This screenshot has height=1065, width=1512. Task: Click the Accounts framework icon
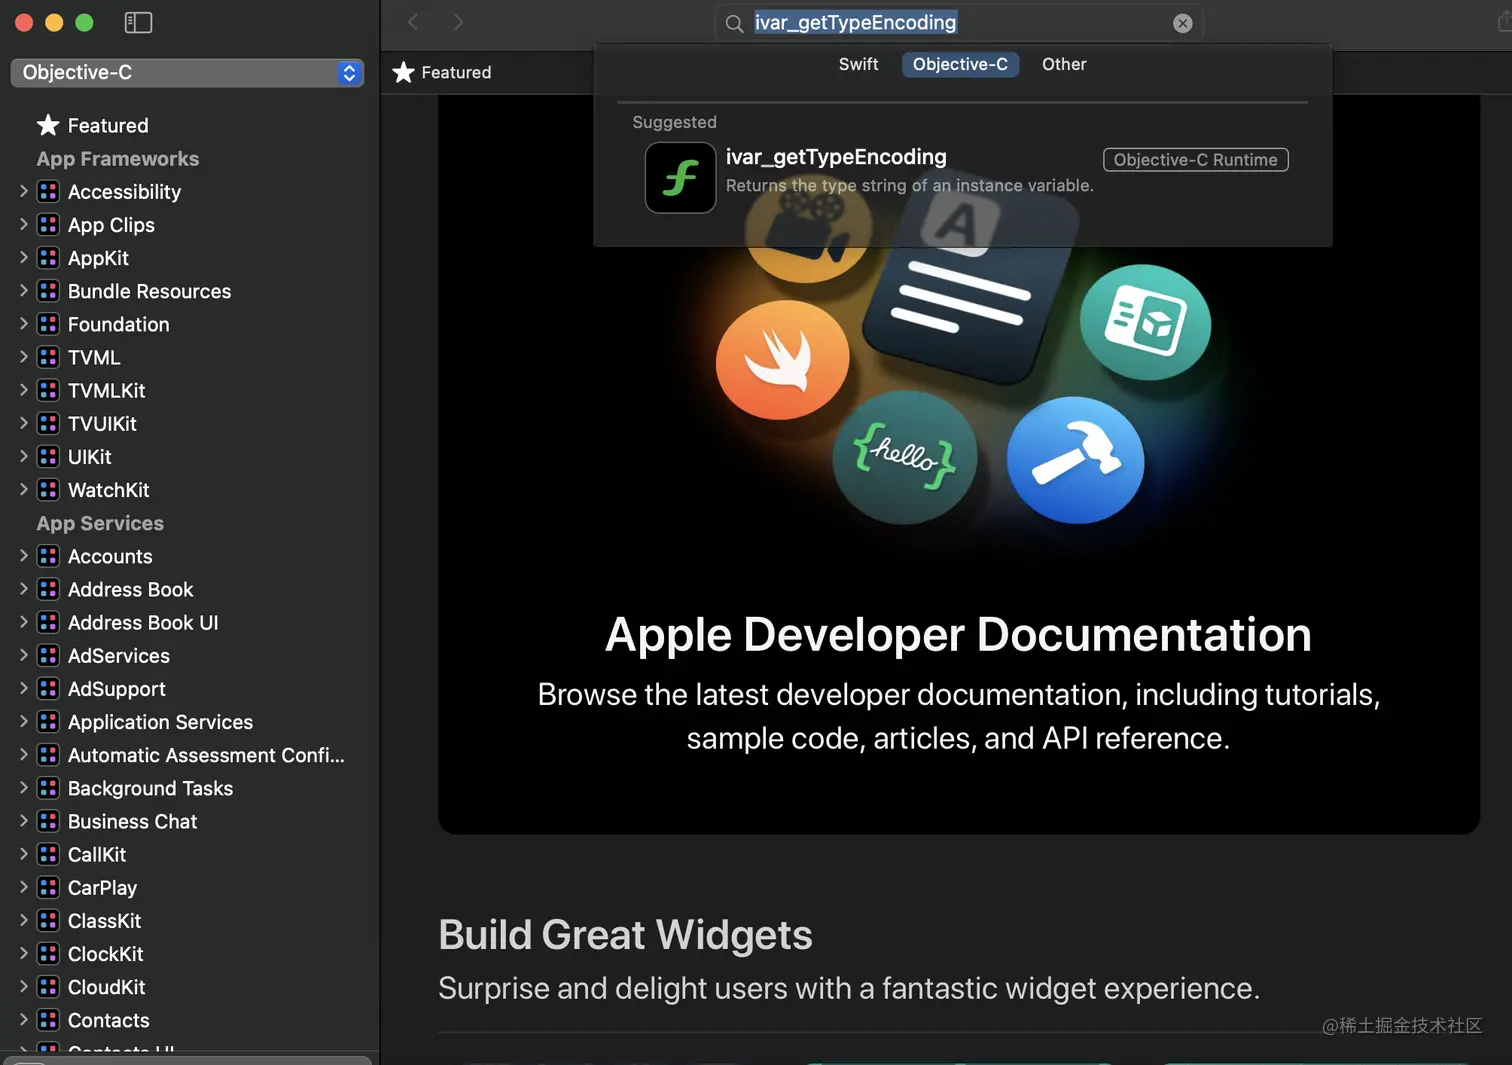(48, 556)
